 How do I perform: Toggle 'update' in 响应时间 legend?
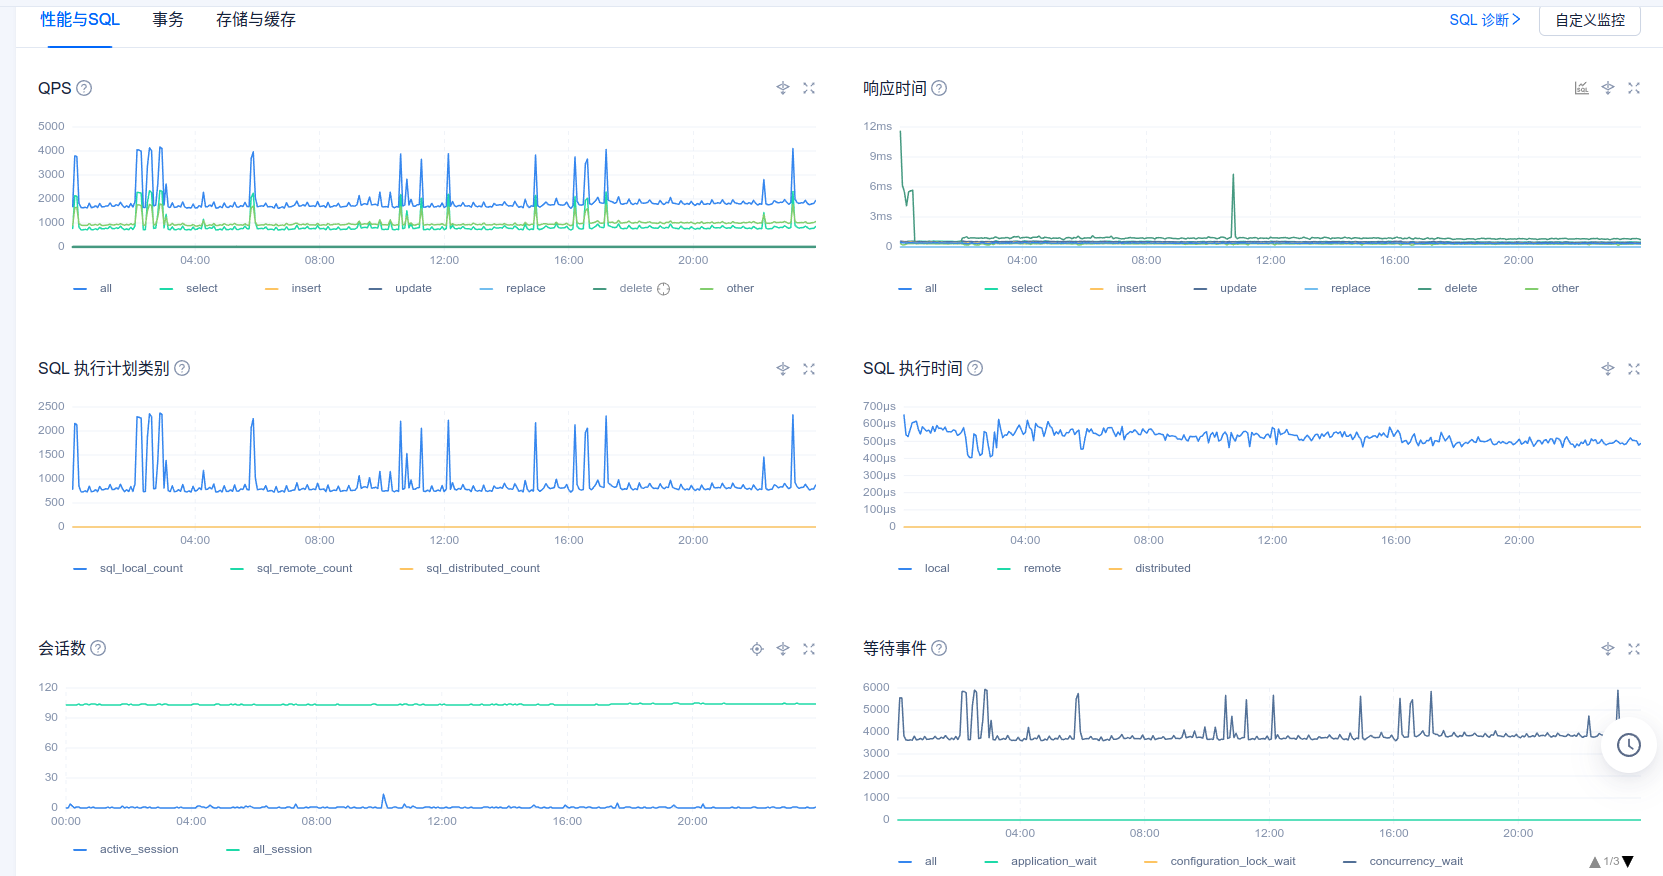coord(1225,288)
